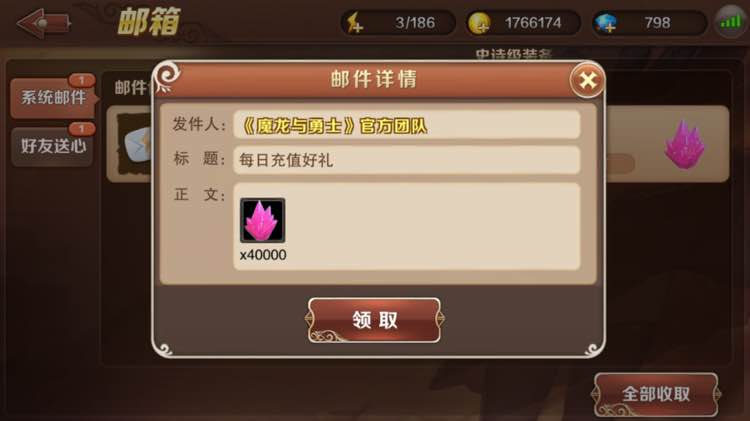The width and height of the screenshot is (750, 421).
Task: Collect all mail with 全部收取
Action: 656,394
